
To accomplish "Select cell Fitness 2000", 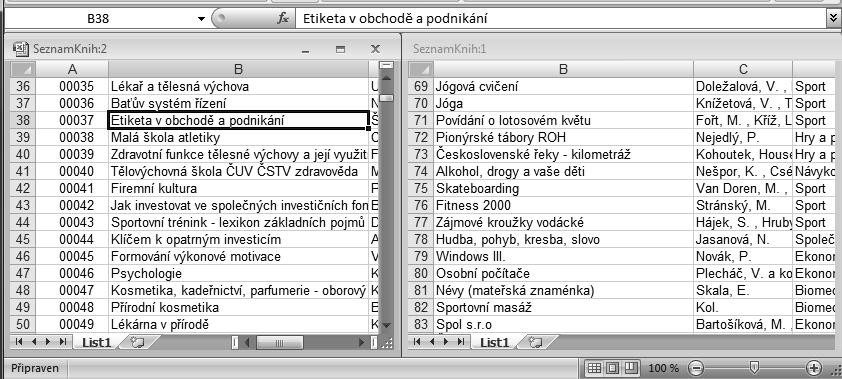I will pos(563,206).
